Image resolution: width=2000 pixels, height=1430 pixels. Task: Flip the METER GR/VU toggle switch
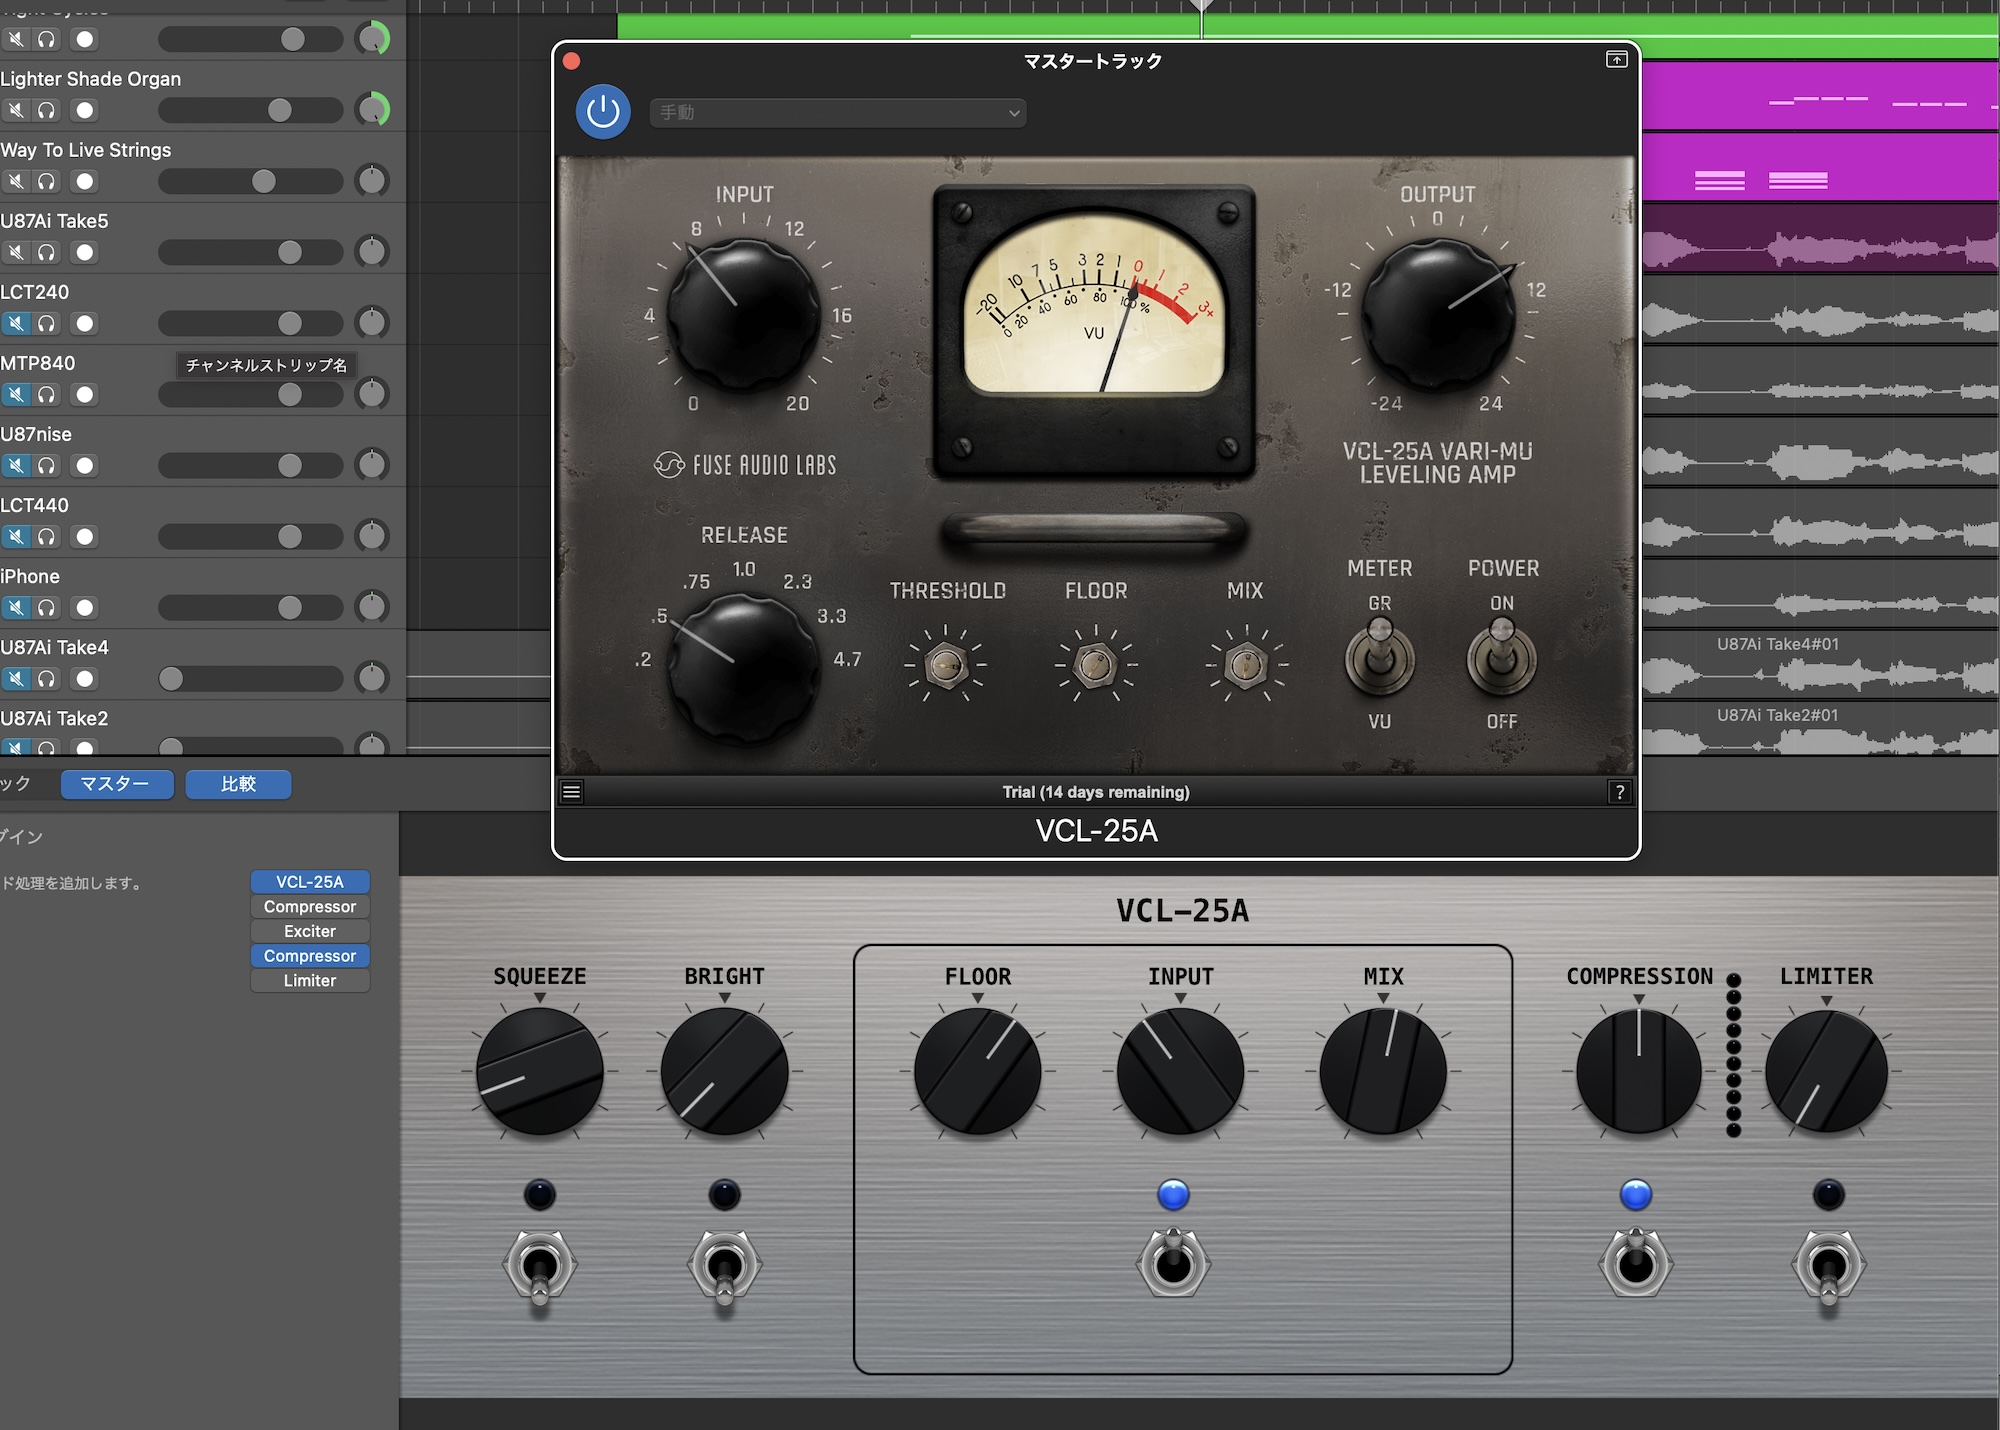tap(1380, 657)
